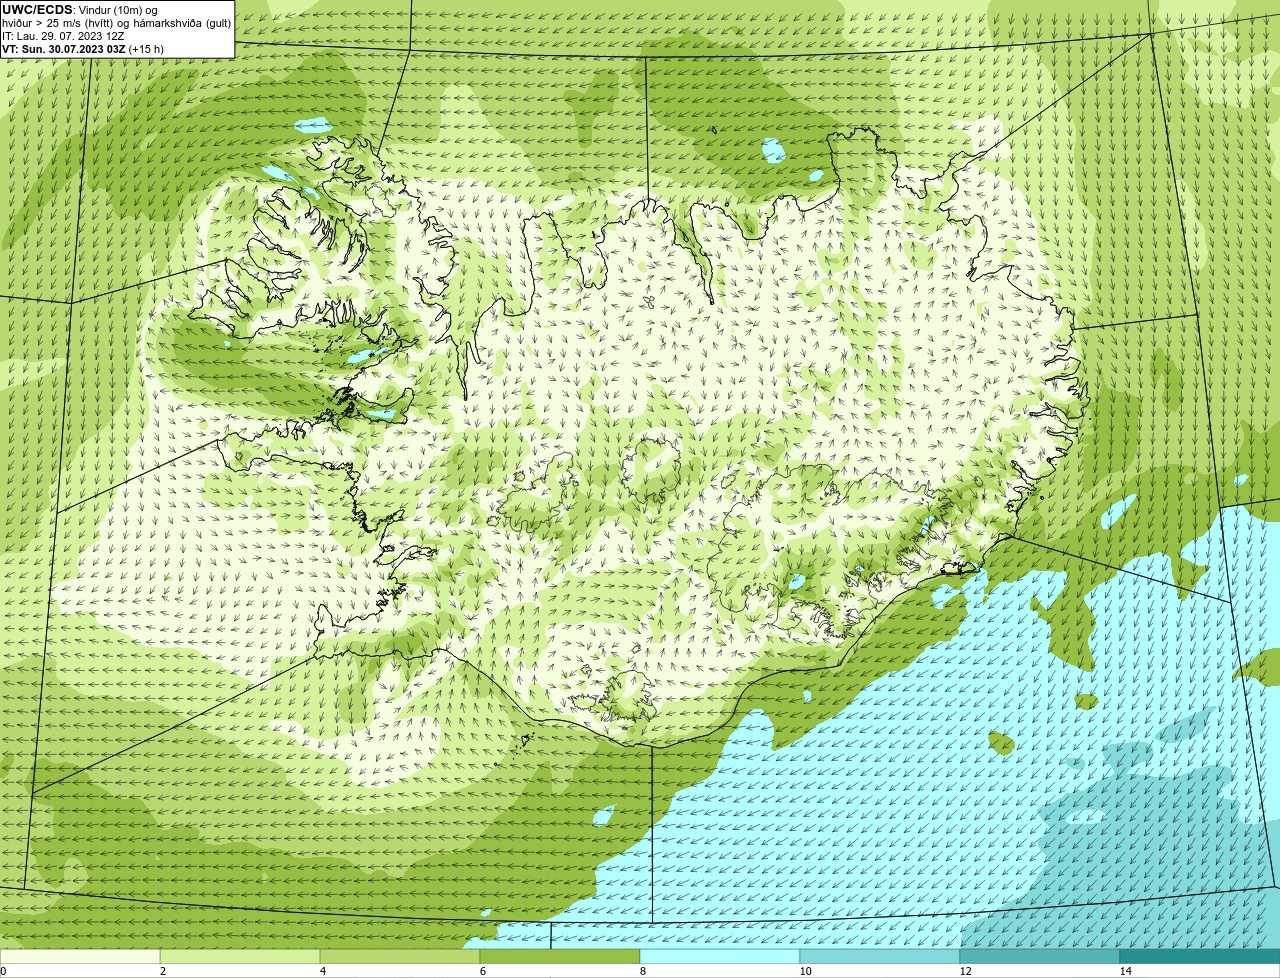Click the 'IT: Lau. 29. 07. 2023 12Z' line
1280x978 pixels.
(x=62, y=36)
